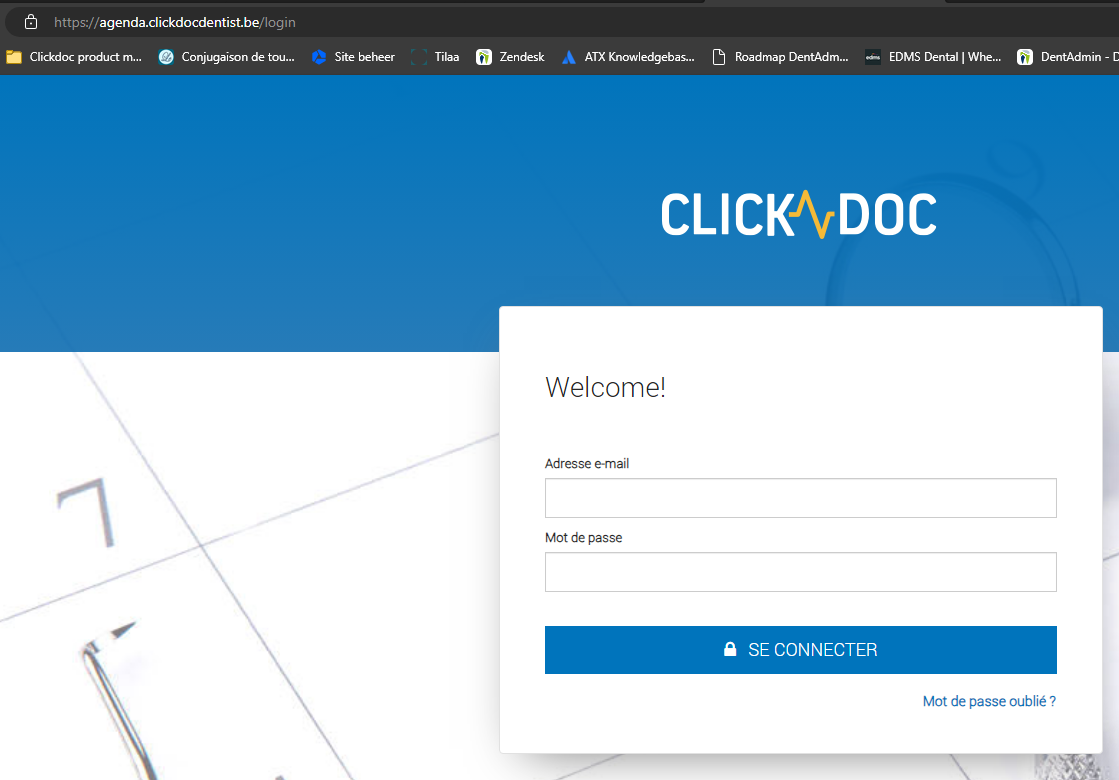Open the Clickdoc product bookmark folder
Viewport: 1119px width, 780px height.
pos(75,57)
